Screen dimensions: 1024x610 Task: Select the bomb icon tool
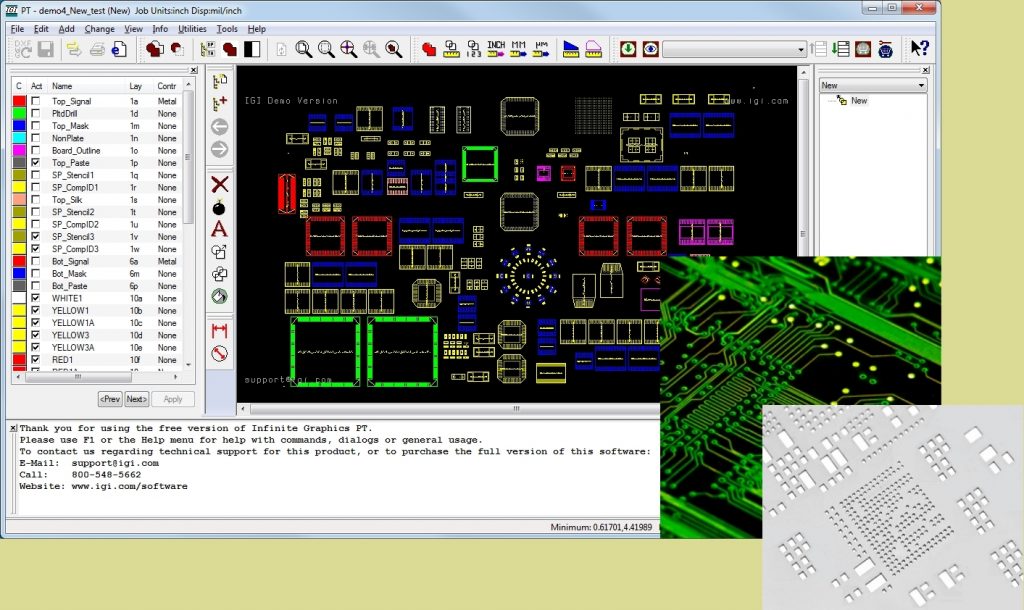[x=220, y=207]
